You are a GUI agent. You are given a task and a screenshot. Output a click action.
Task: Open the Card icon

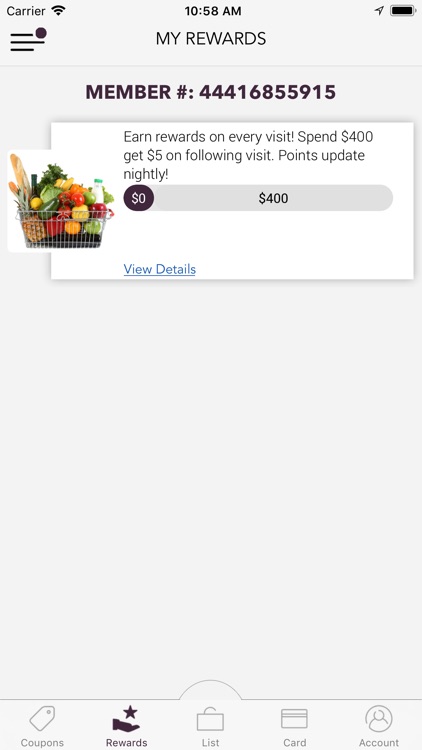294,718
